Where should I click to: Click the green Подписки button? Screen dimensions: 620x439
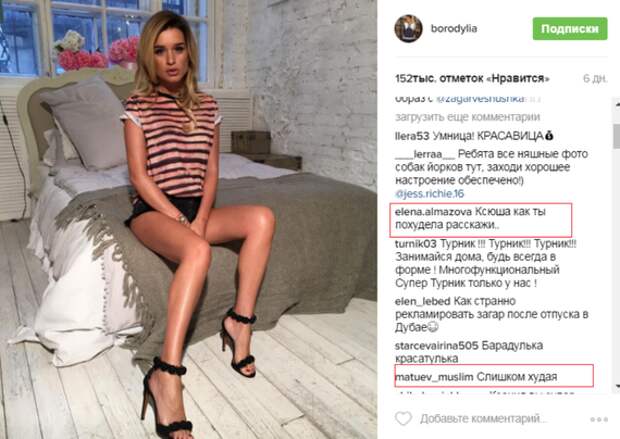[x=570, y=28]
